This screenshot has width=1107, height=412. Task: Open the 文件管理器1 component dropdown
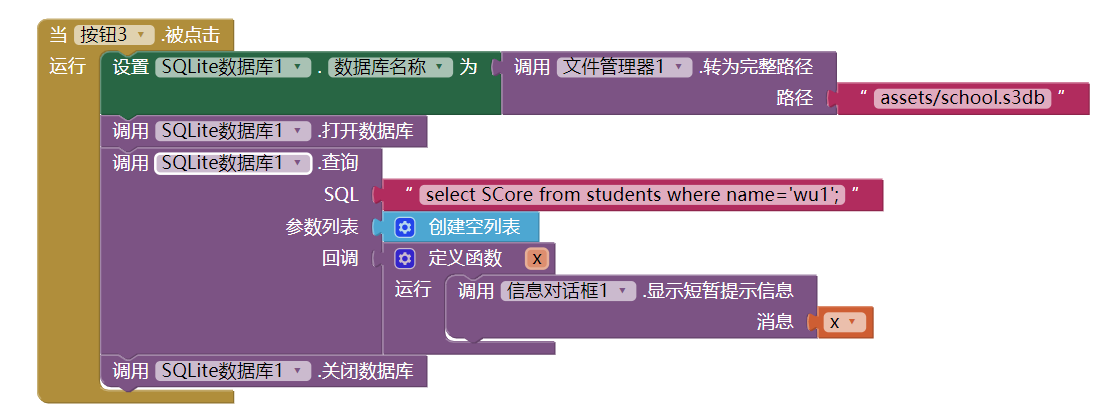(625, 67)
